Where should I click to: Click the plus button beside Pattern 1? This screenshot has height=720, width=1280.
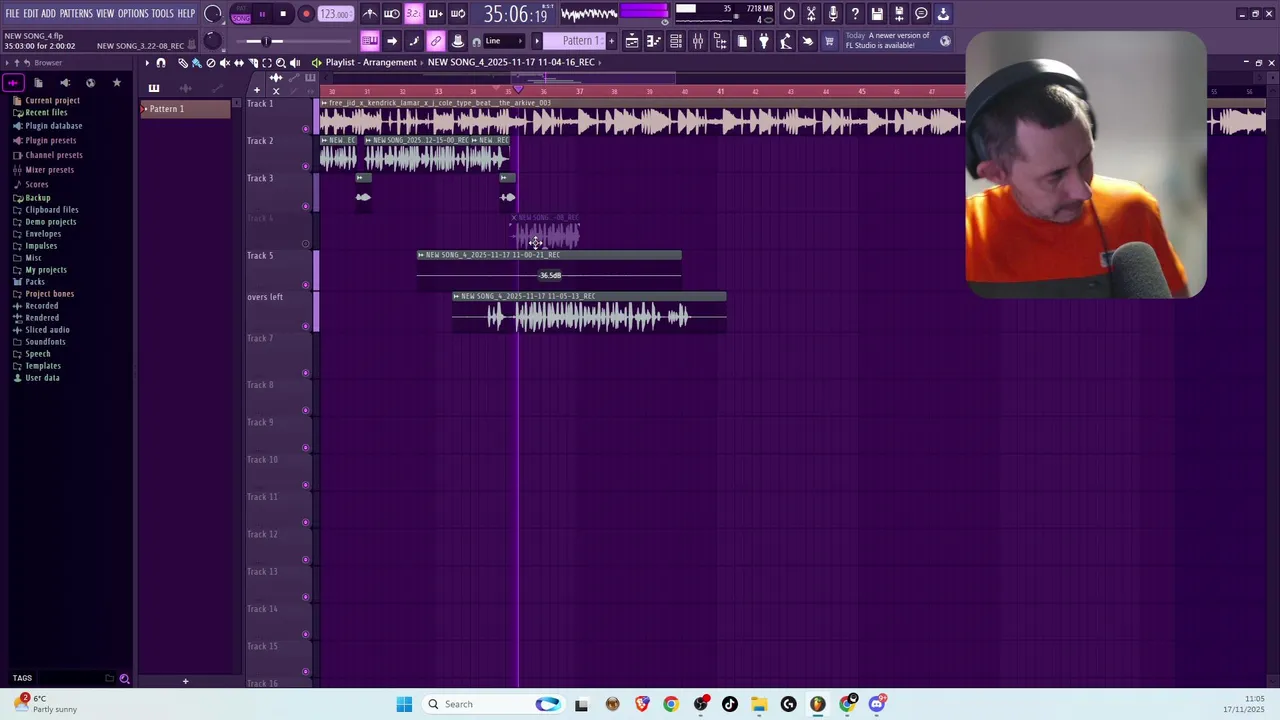point(610,41)
